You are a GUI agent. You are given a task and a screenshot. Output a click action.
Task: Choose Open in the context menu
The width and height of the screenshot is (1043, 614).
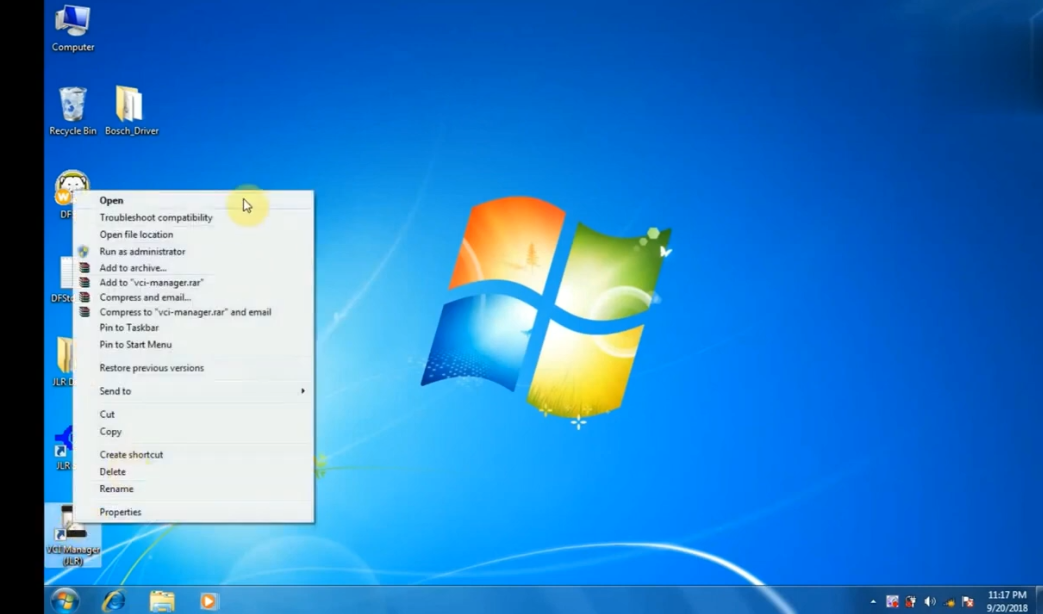click(193, 200)
